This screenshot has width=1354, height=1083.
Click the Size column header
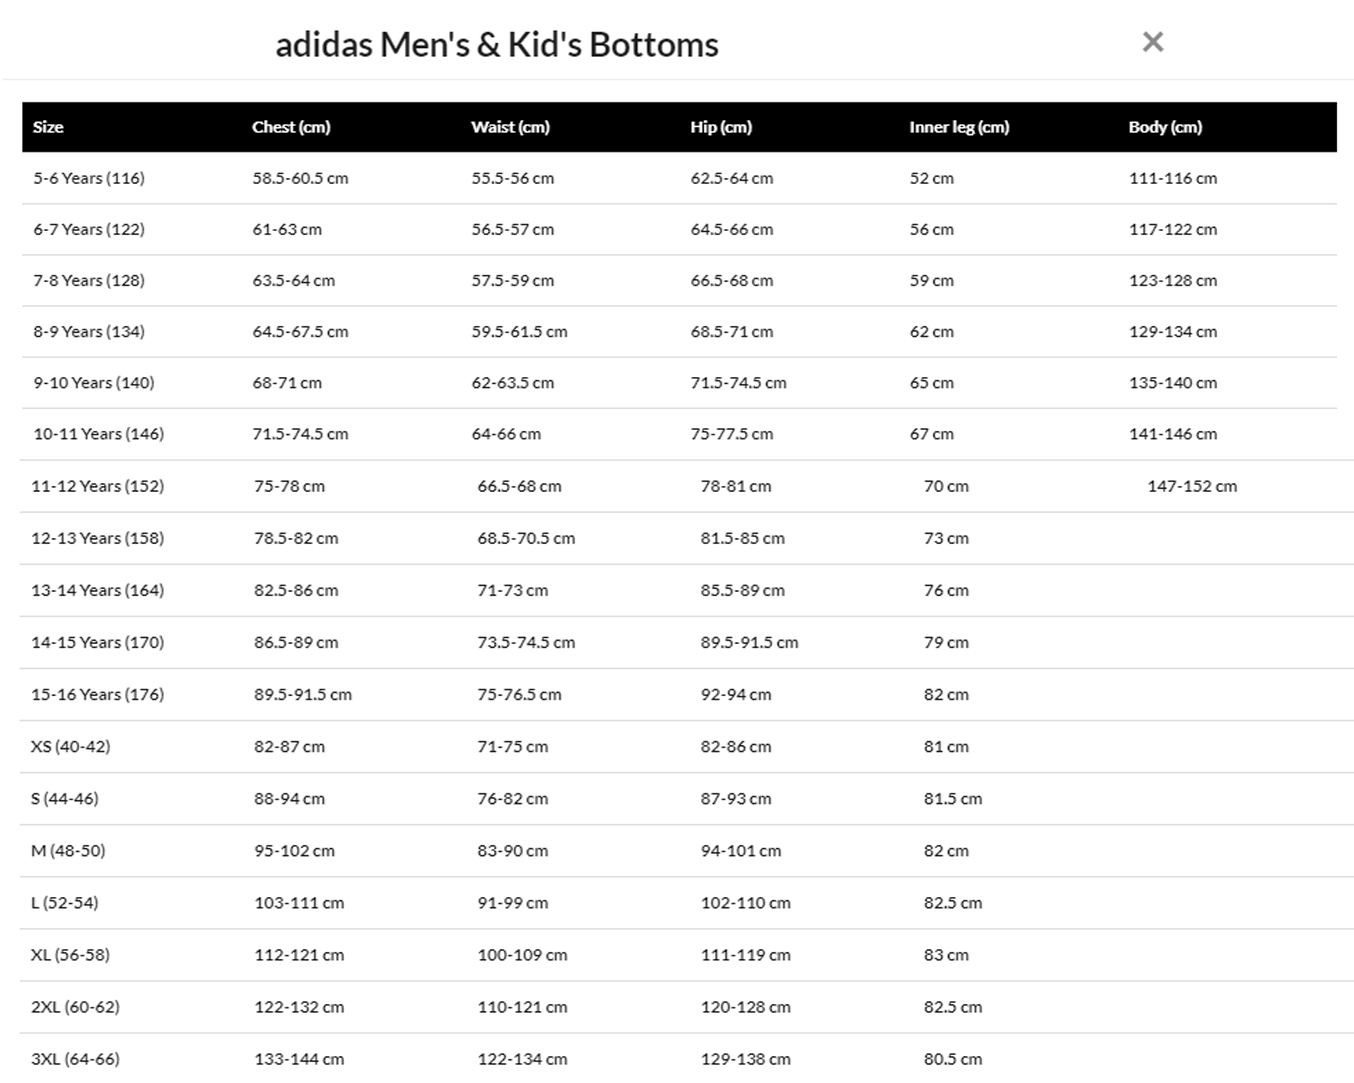48,127
